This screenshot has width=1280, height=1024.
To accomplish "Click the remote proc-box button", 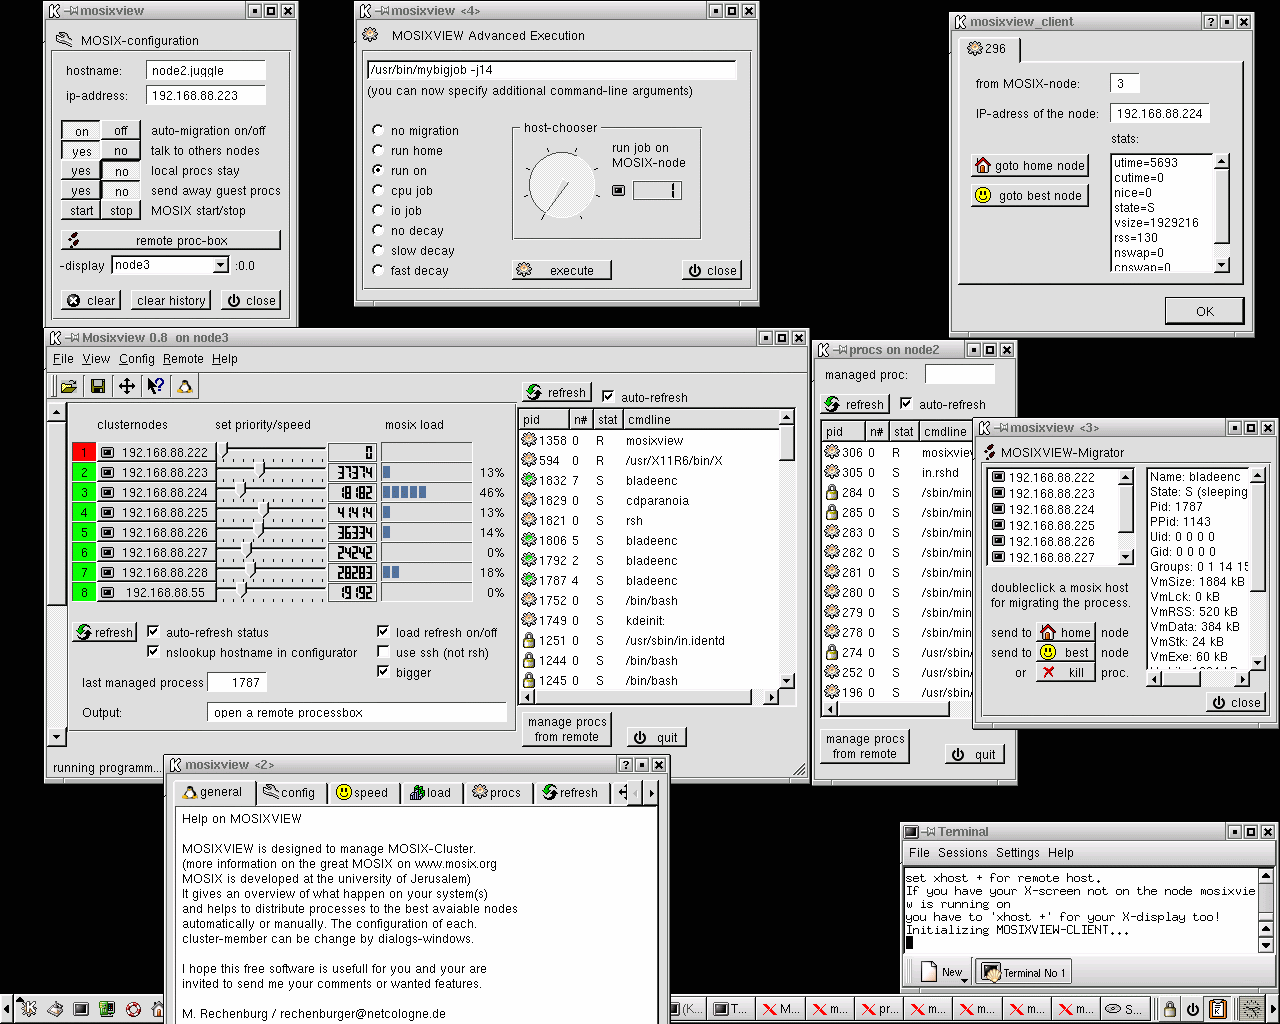I will pos(171,240).
